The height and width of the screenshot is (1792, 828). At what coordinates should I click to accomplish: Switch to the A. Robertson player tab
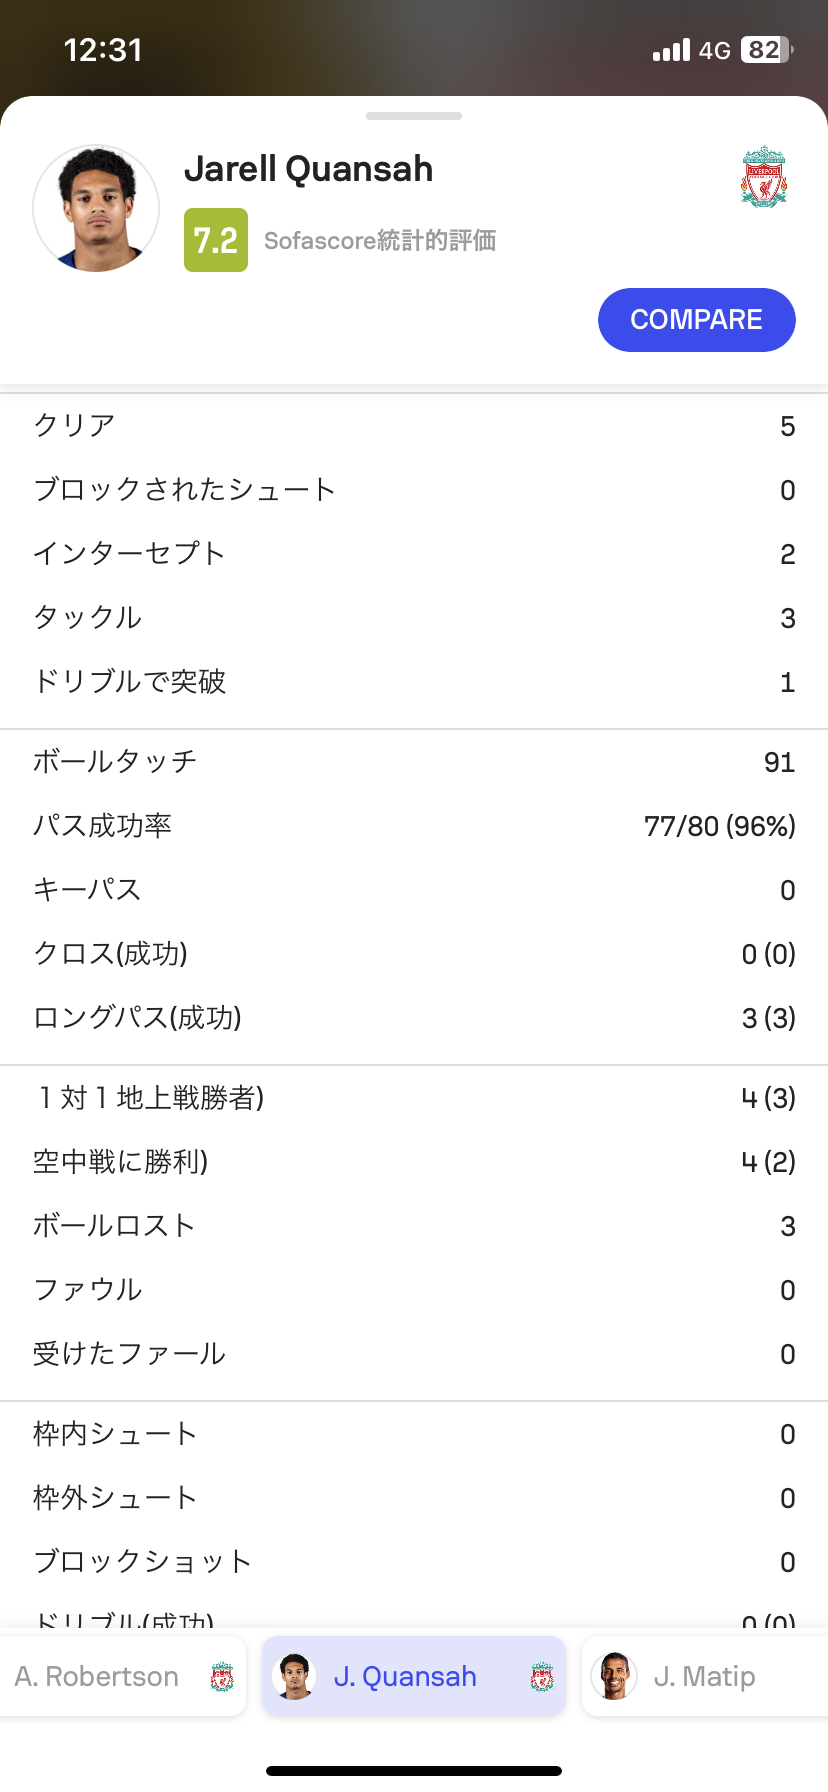point(97,1676)
